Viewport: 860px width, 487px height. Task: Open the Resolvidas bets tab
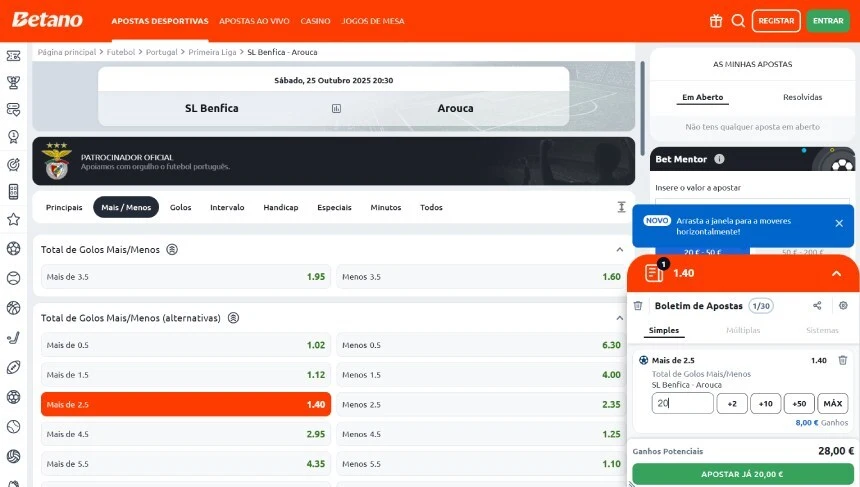[802, 97]
